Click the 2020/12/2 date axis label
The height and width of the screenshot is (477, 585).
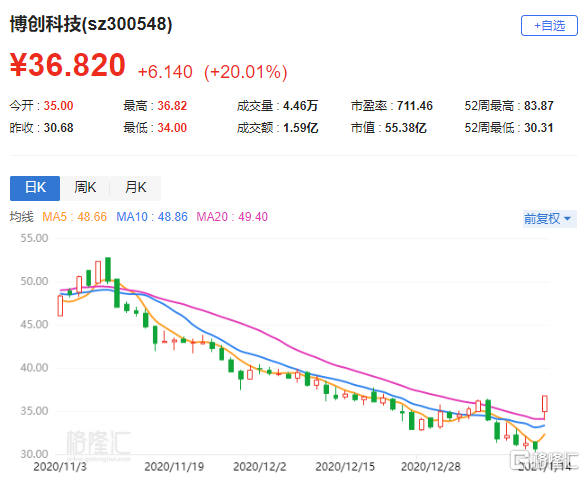coord(260,467)
